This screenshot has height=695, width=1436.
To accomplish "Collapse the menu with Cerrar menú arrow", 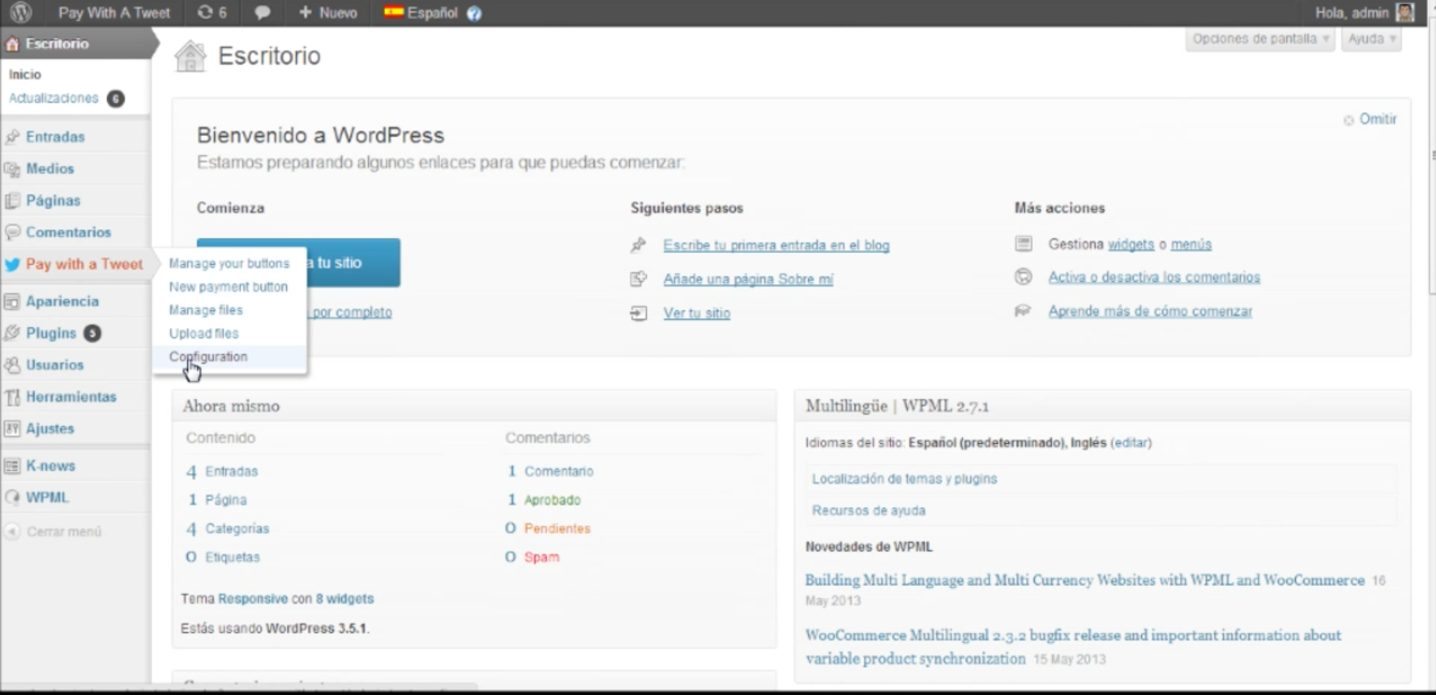I will [13, 532].
